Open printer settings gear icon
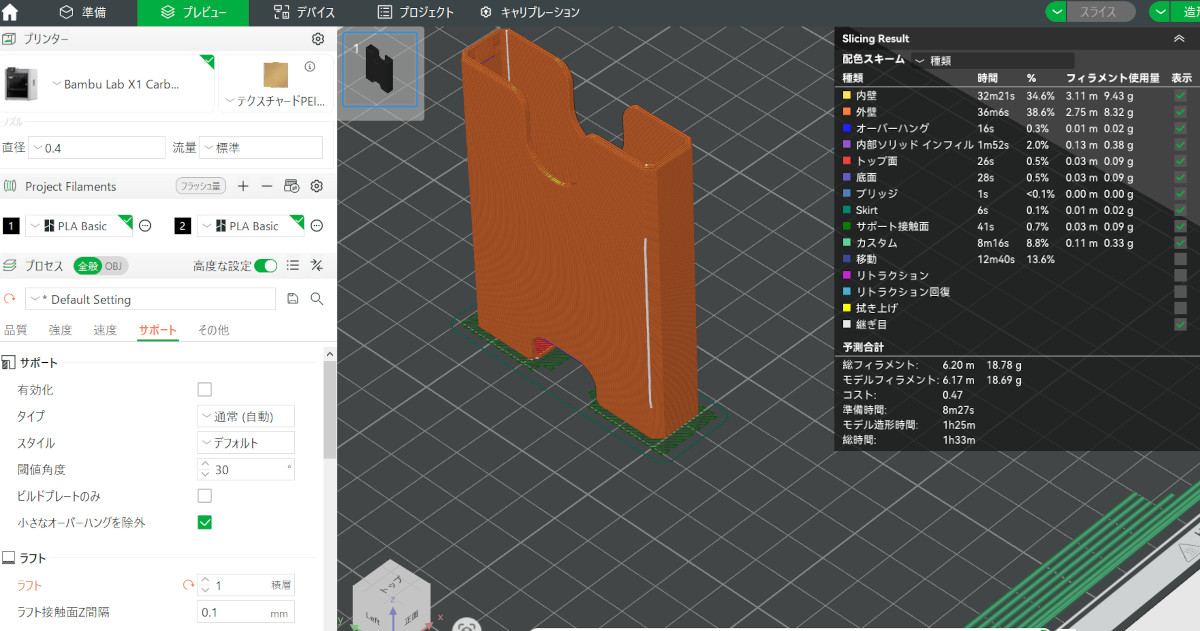Viewport: 1200px width, 631px height. (318, 39)
